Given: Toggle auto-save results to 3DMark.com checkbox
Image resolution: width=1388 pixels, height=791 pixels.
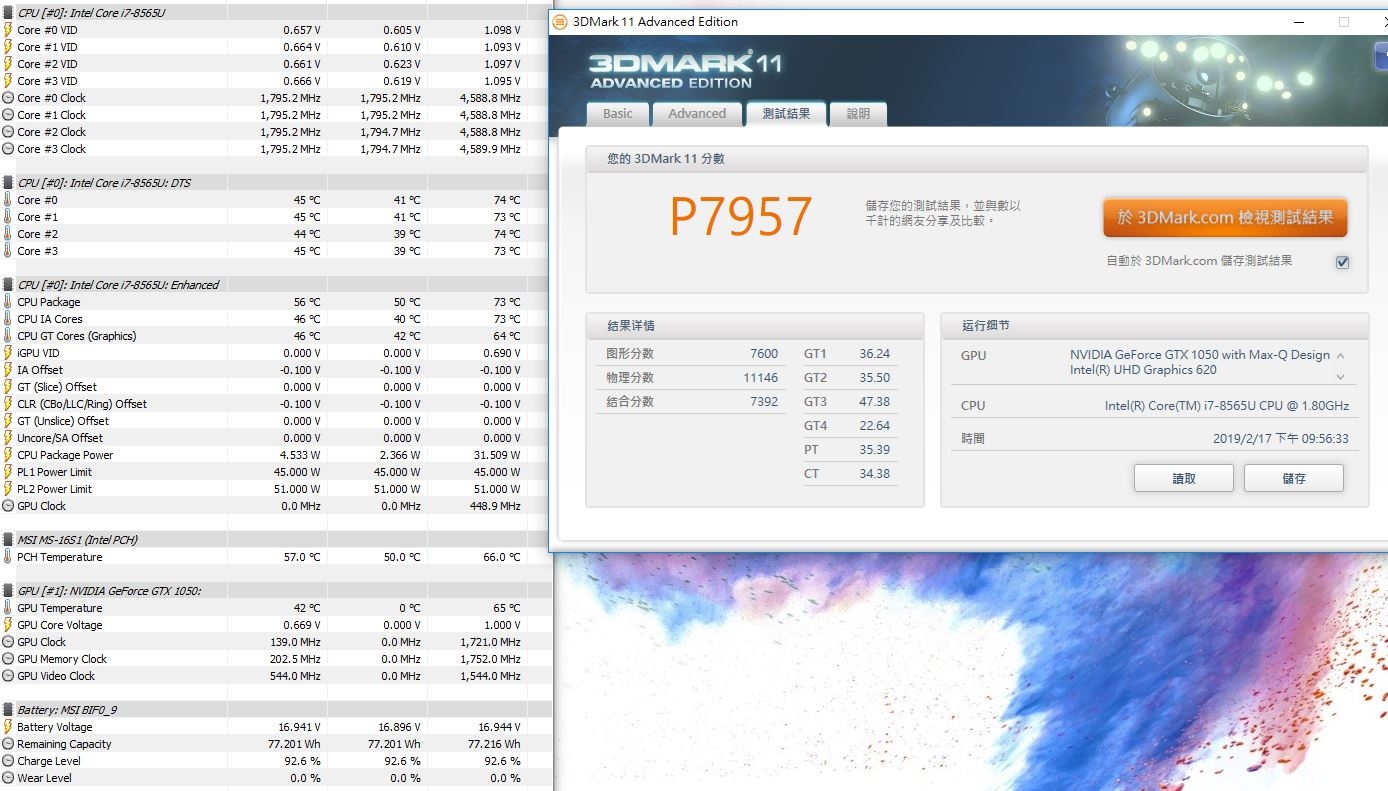Looking at the screenshot, I should (1342, 262).
